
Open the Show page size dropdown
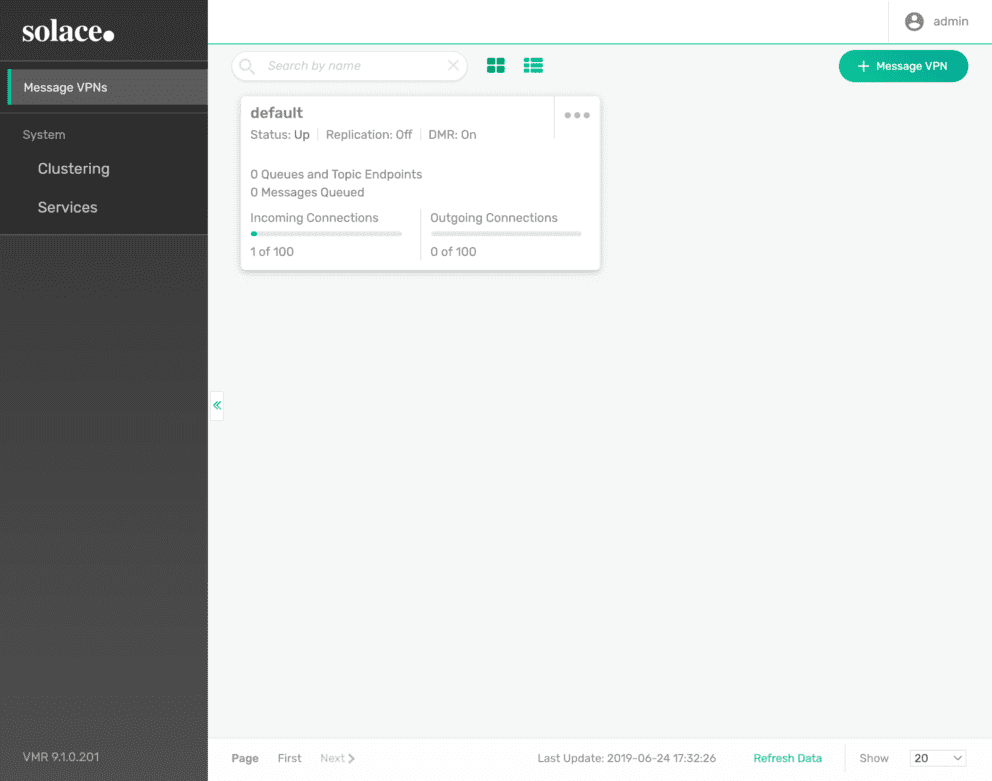(x=937, y=758)
